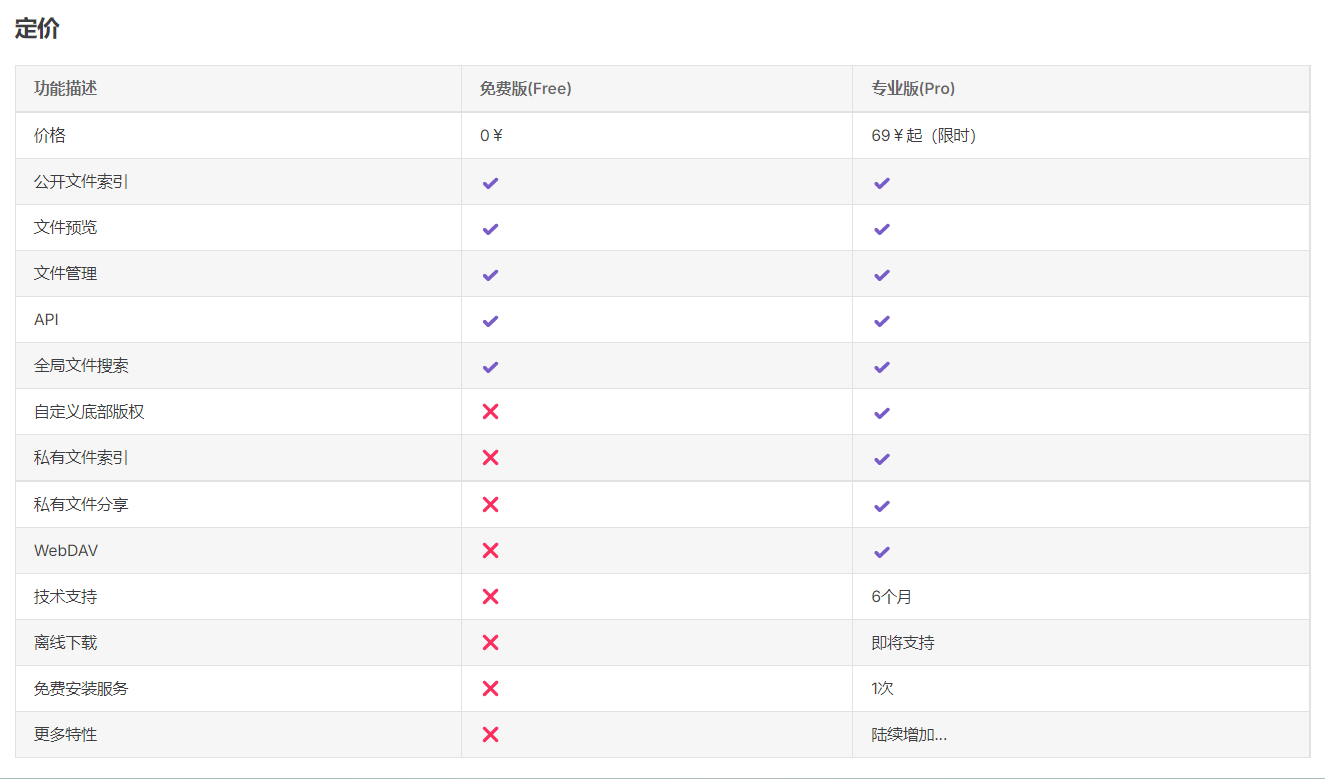Viewport: 1325px width, 779px height.
Task: Click the Free column checkmark for API
Action: pos(490,321)
